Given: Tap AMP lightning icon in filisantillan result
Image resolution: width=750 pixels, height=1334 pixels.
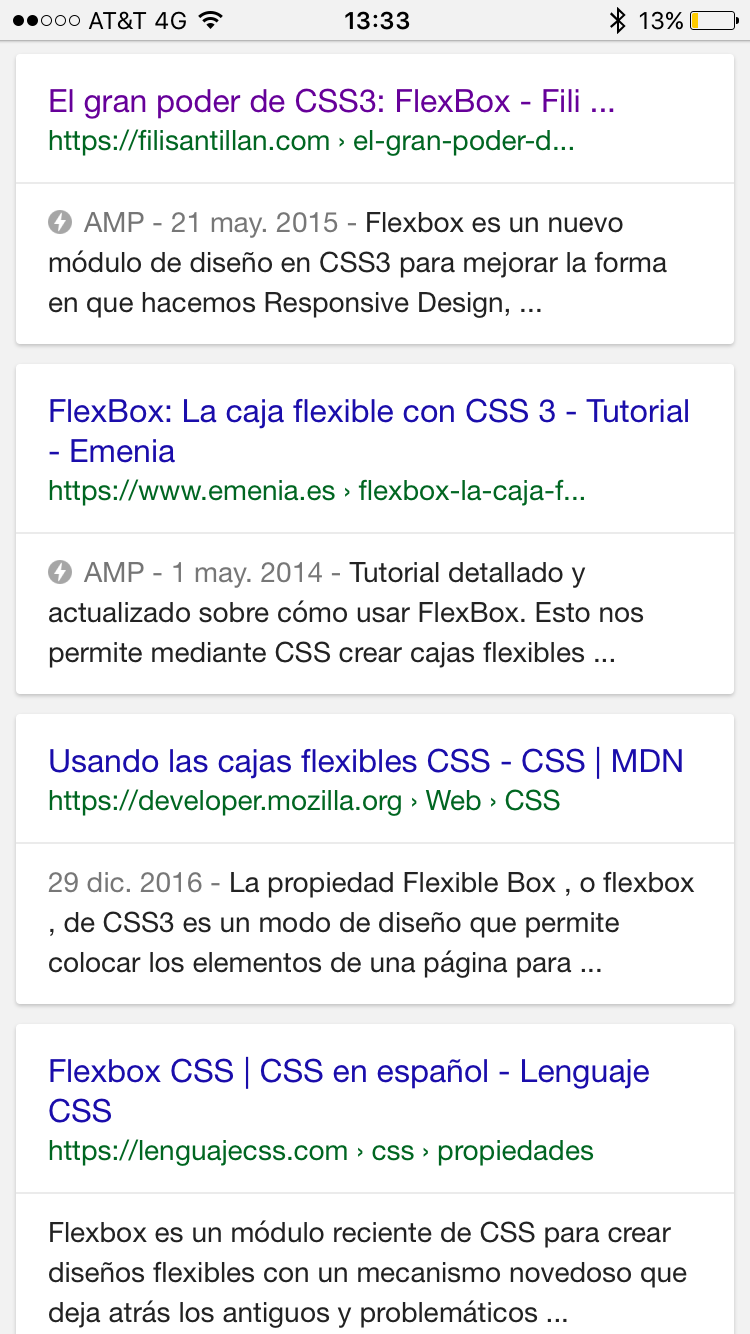Looking at the screenshot, I should point(60,222).
